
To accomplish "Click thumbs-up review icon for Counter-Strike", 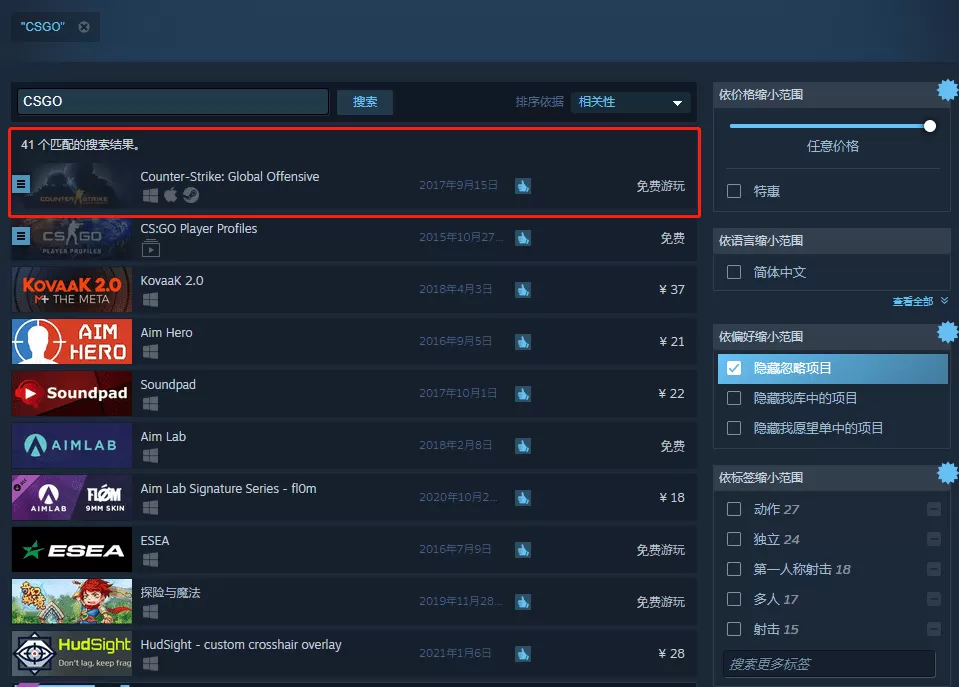I will [x=523, y=186].
